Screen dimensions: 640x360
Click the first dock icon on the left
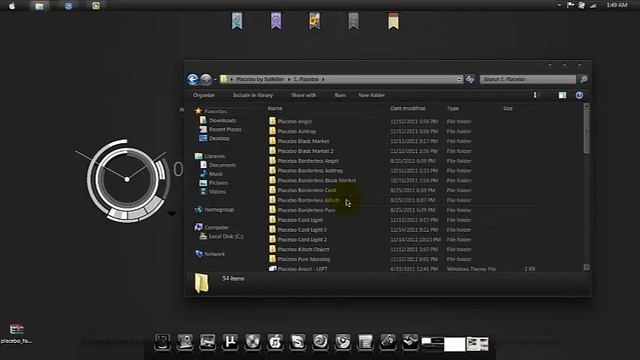(x=162, y=341)
